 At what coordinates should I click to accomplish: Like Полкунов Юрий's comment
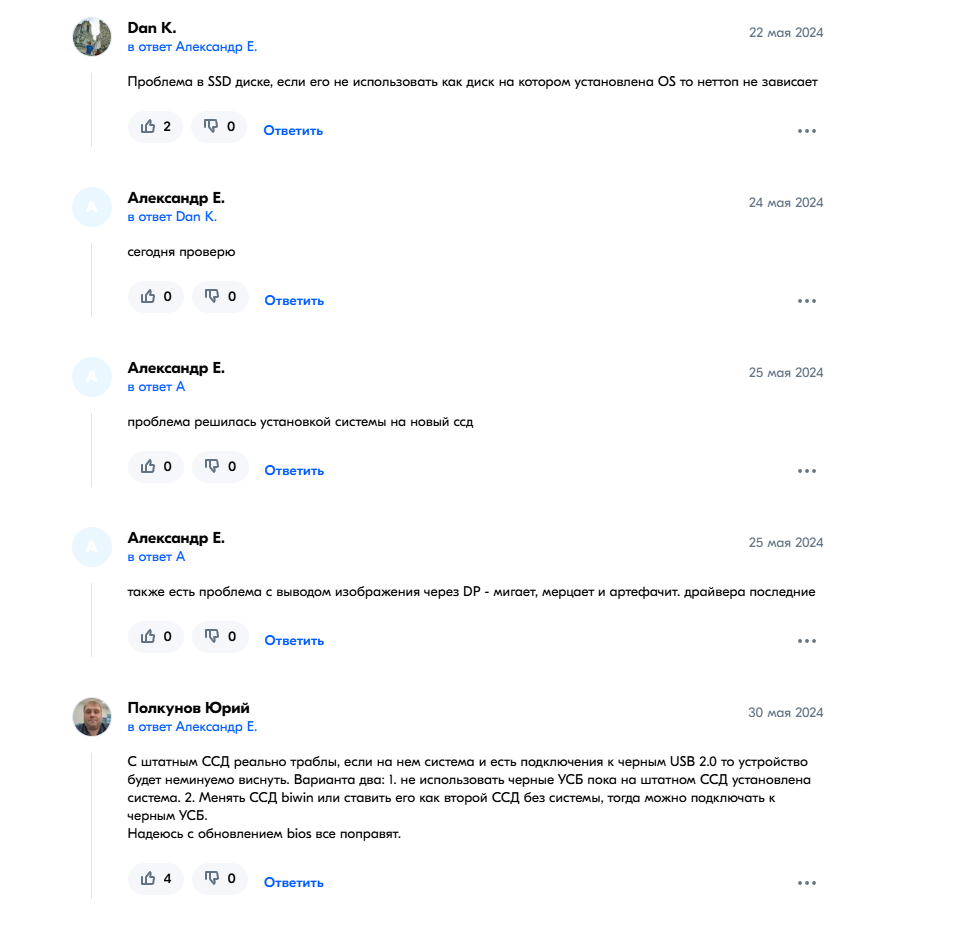(x=155, y=879)
